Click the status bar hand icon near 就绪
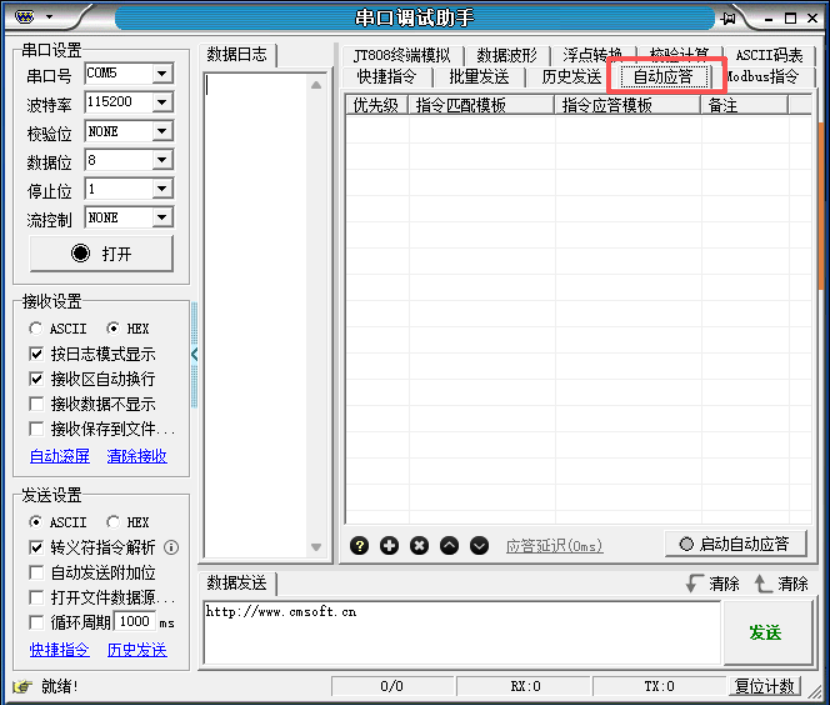Viewport: 830px width, 705px height. [22, 686]
